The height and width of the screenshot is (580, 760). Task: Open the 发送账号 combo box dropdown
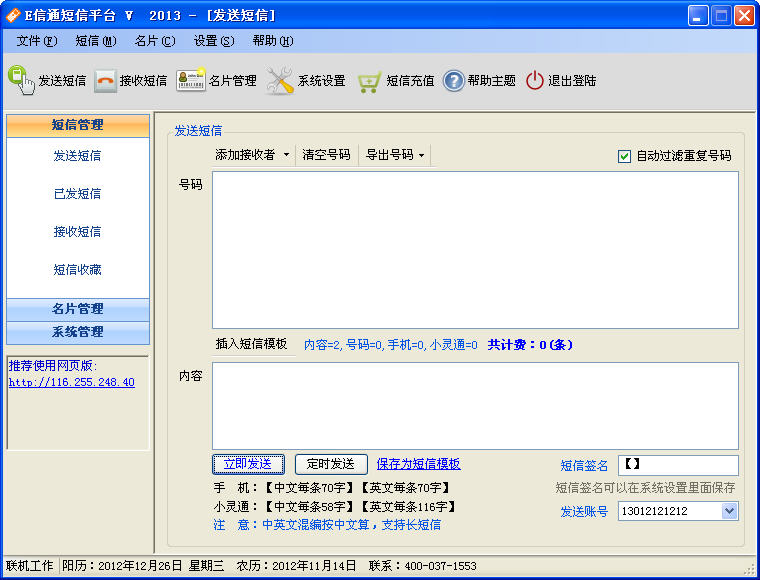[x=729, y=511]
